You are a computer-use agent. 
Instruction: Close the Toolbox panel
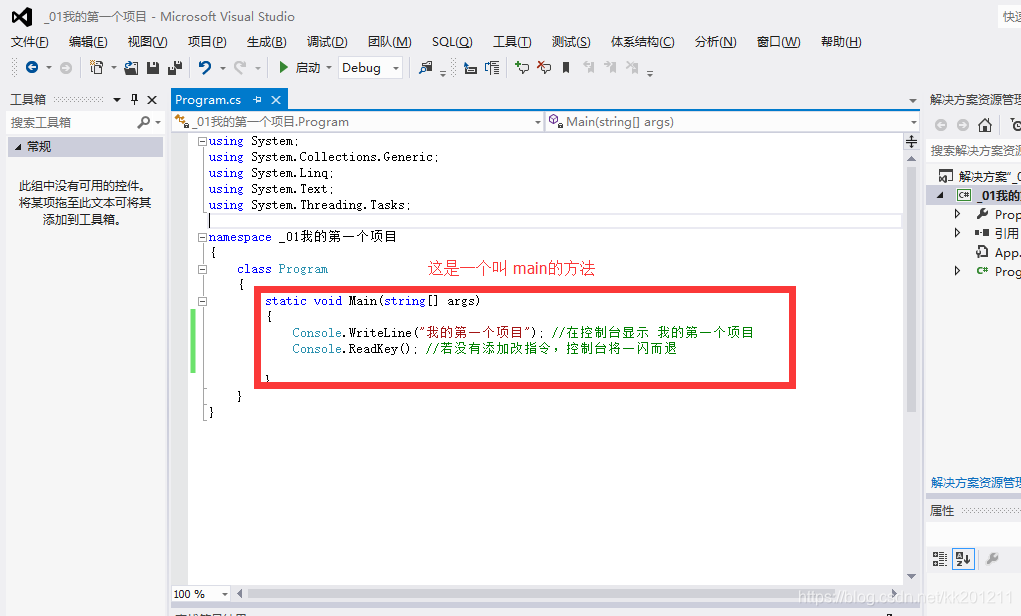point(152,100)
